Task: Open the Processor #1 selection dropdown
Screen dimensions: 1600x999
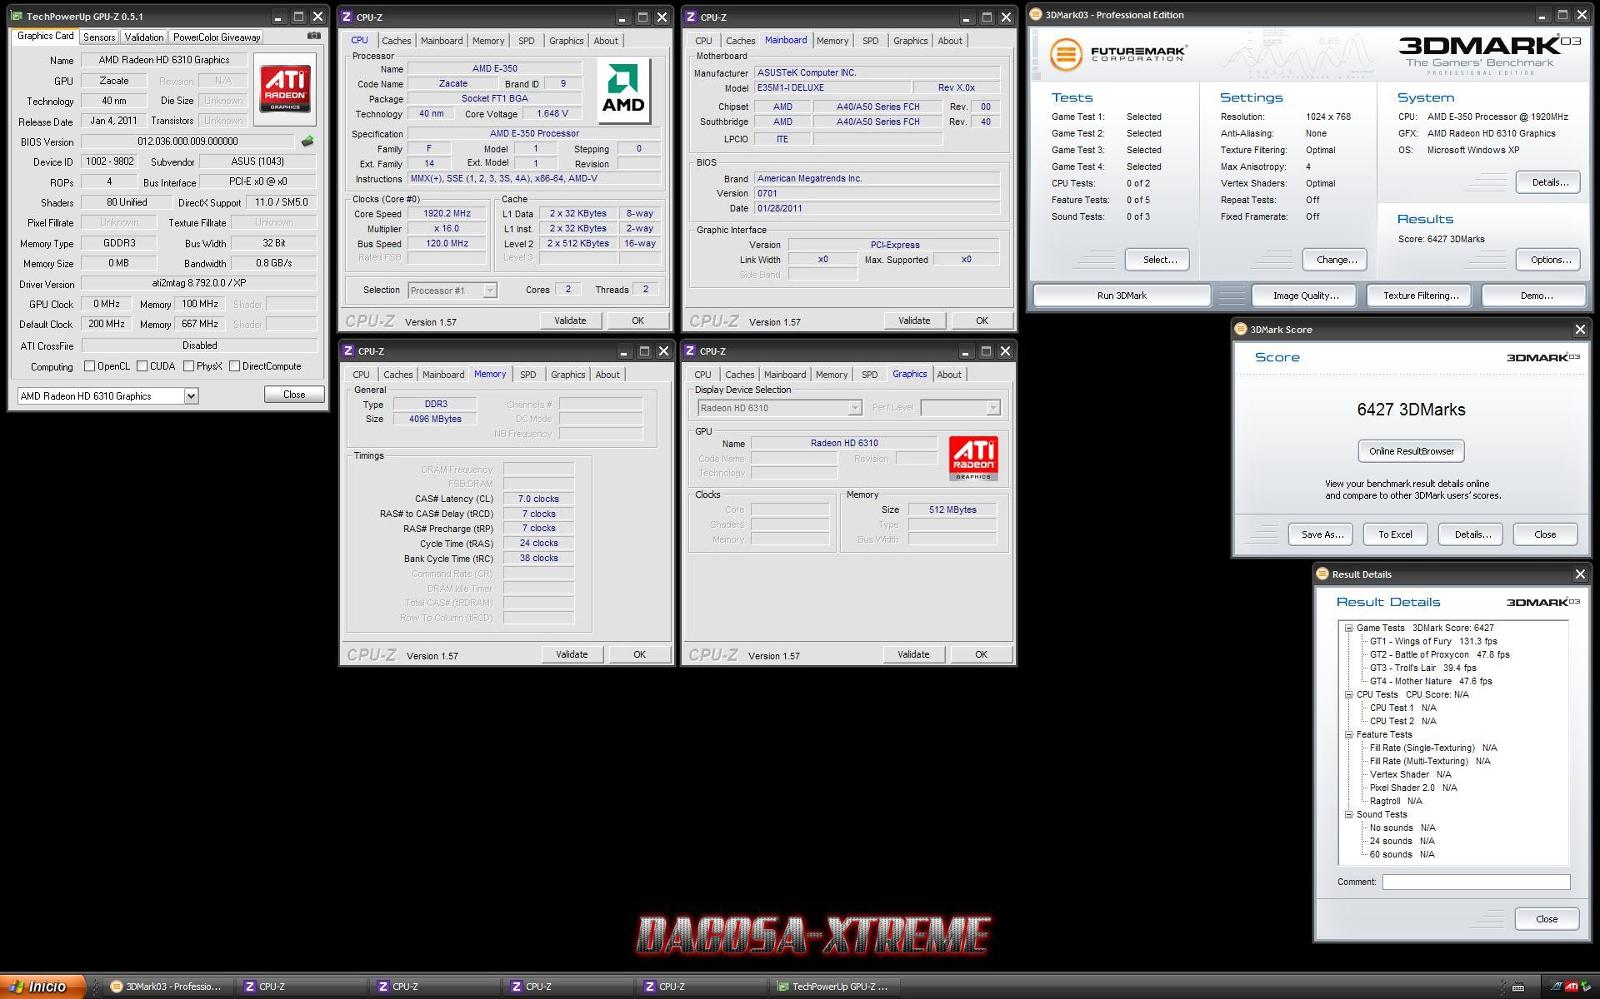Action: (x=490, y=290)
